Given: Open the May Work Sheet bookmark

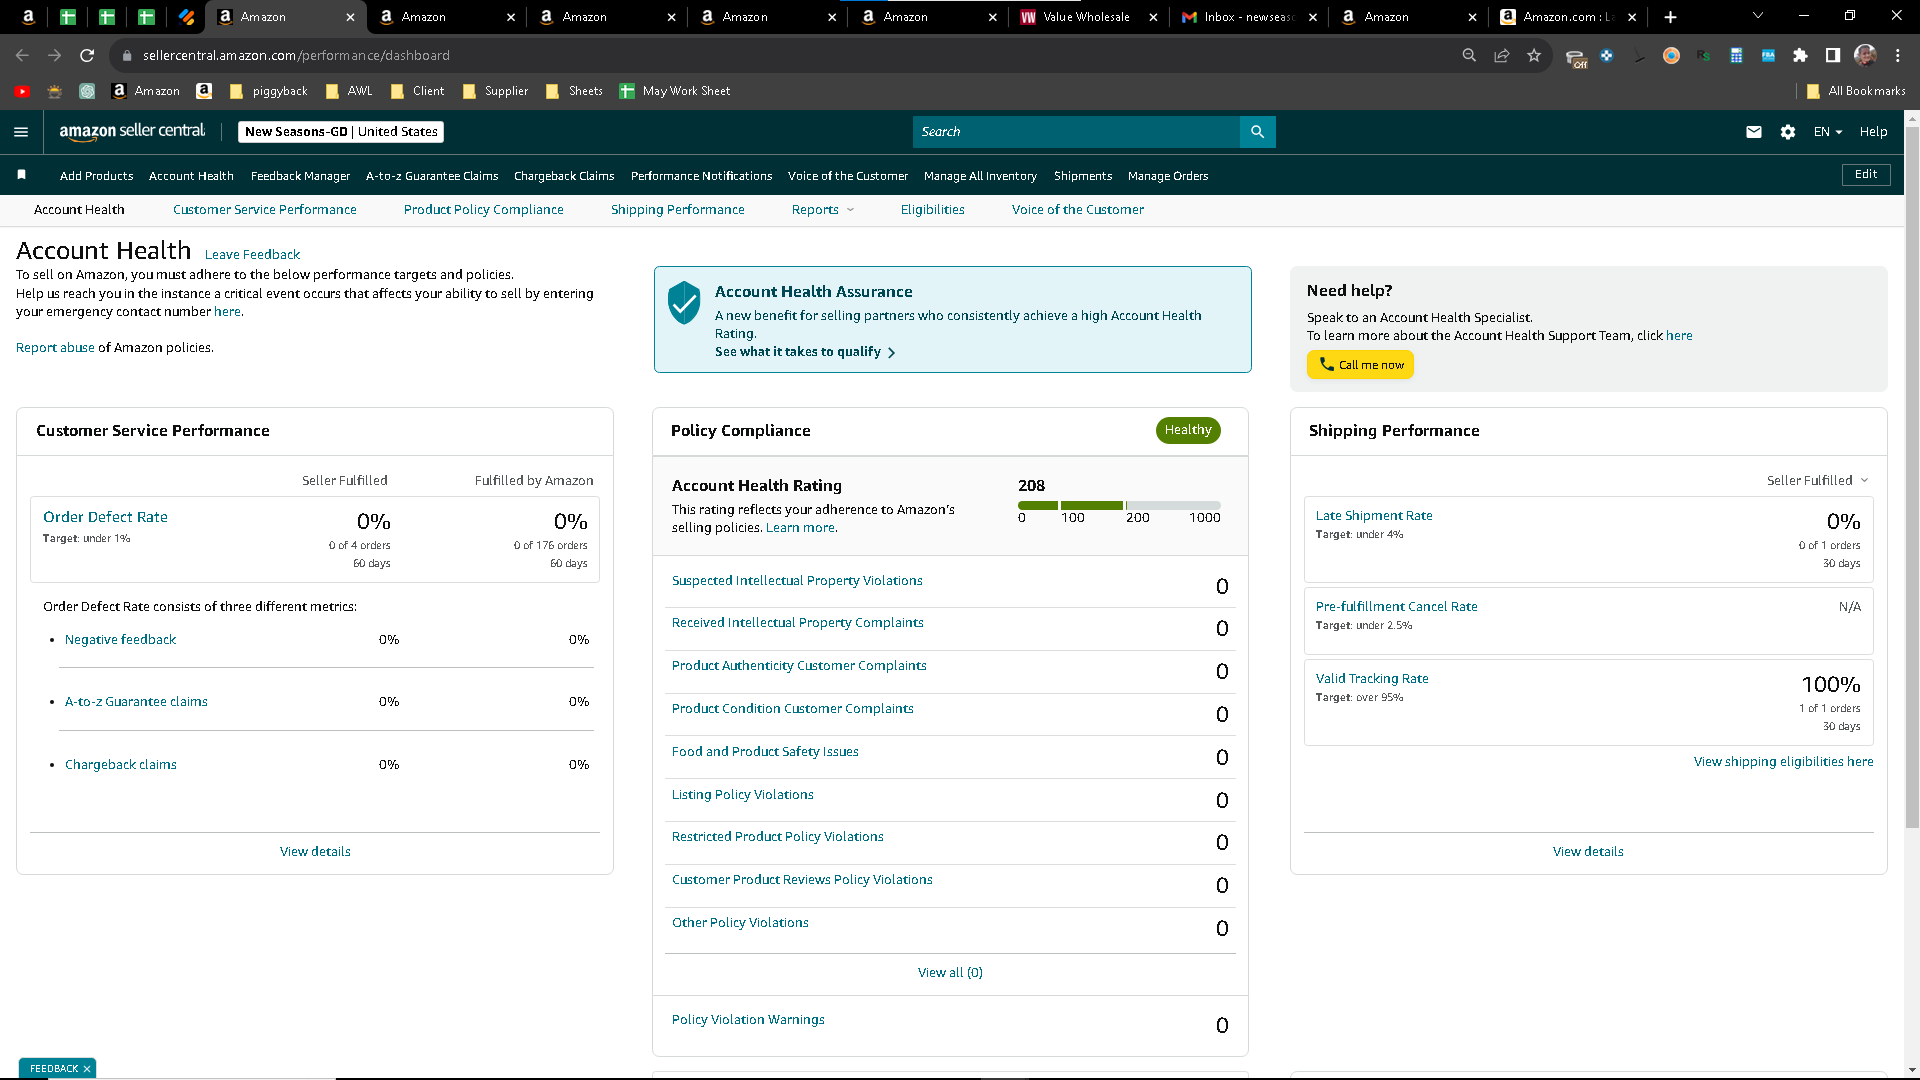Looking at the screenshot, I should tap(674, 91).
